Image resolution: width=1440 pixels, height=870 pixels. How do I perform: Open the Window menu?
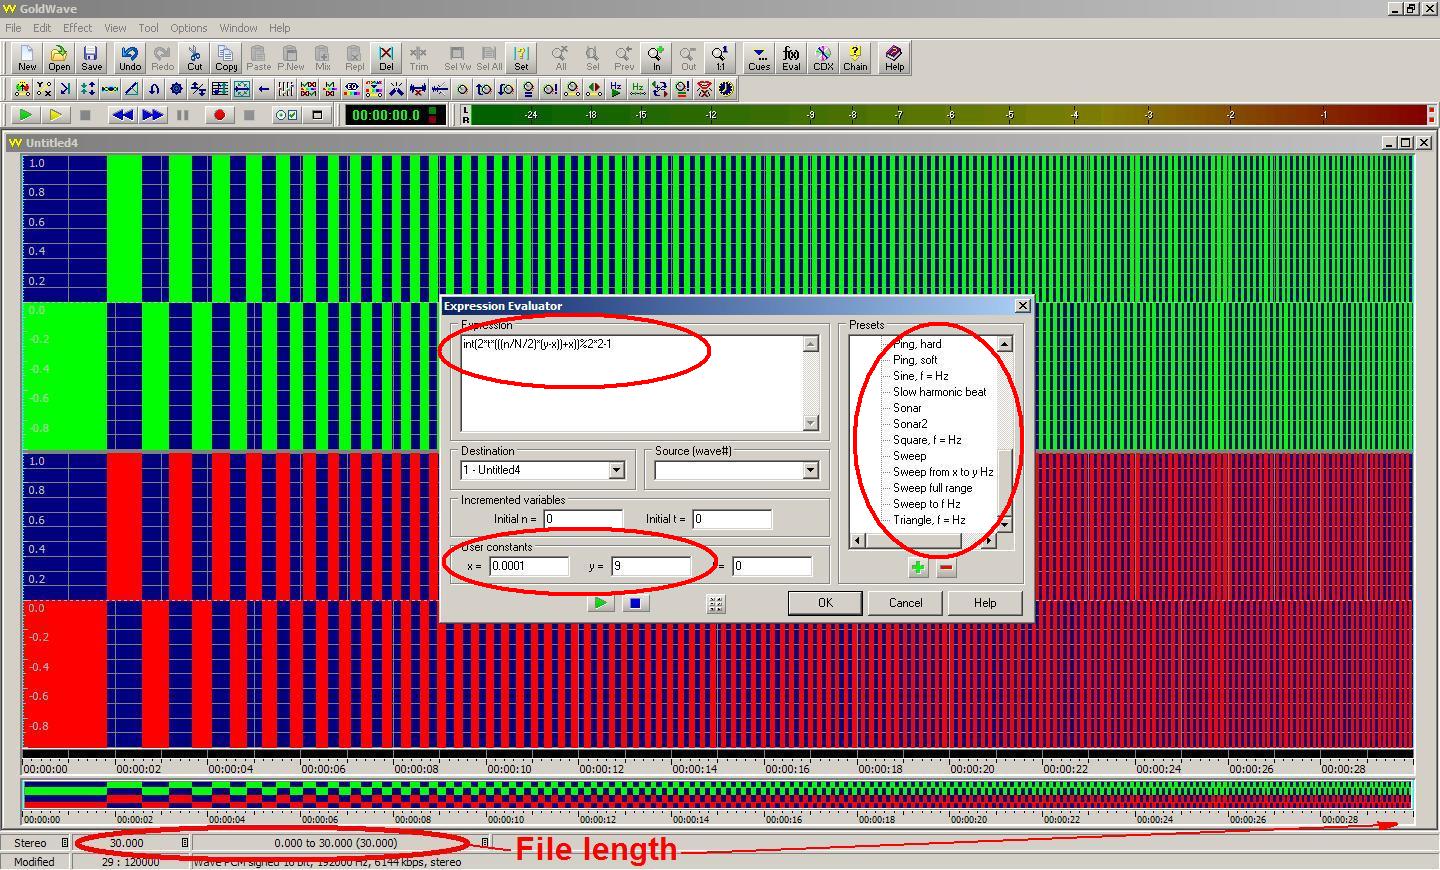tap(238, 28)
